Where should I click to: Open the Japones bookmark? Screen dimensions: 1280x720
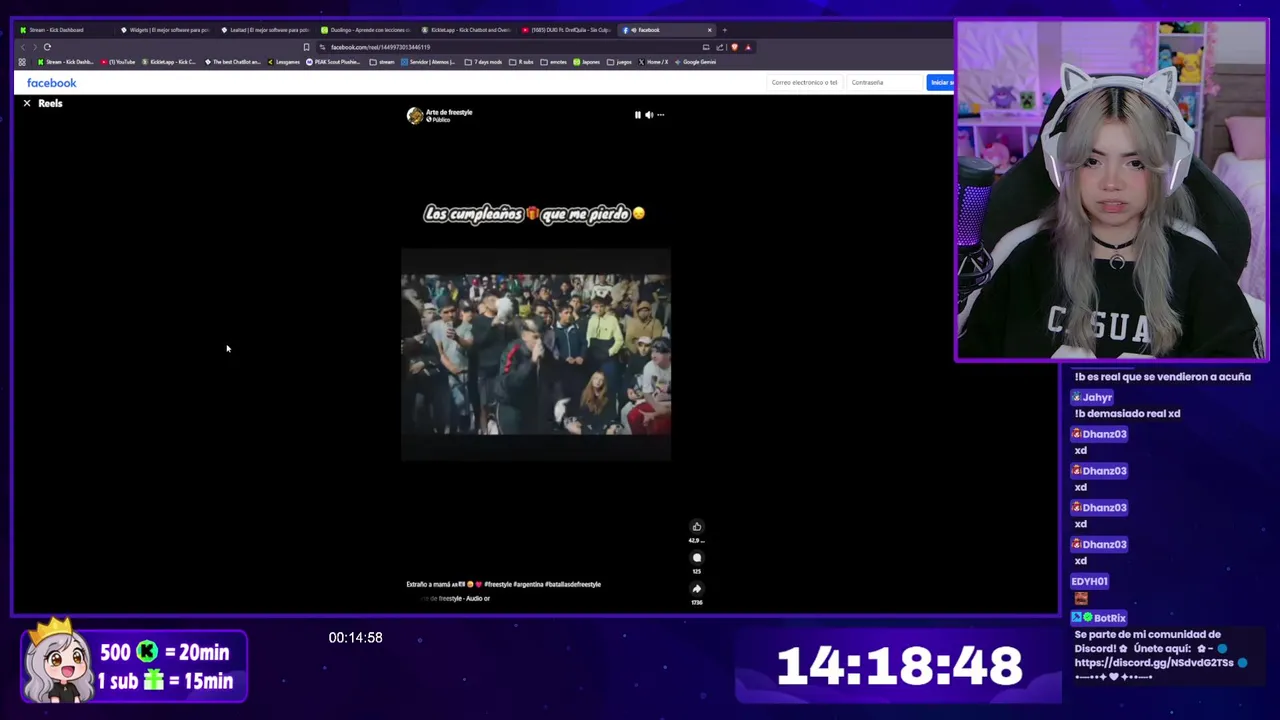[x=587, y=62]
